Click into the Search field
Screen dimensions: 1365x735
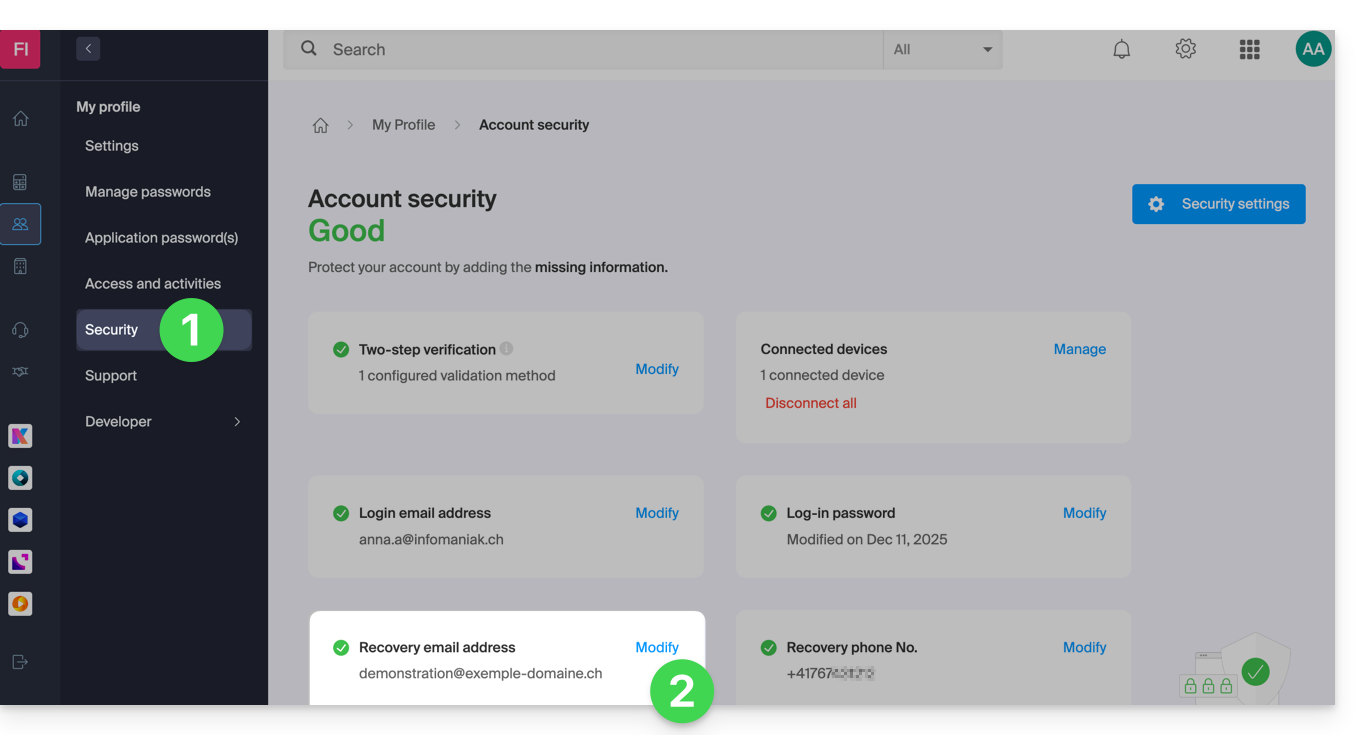[x=600, y=49]
